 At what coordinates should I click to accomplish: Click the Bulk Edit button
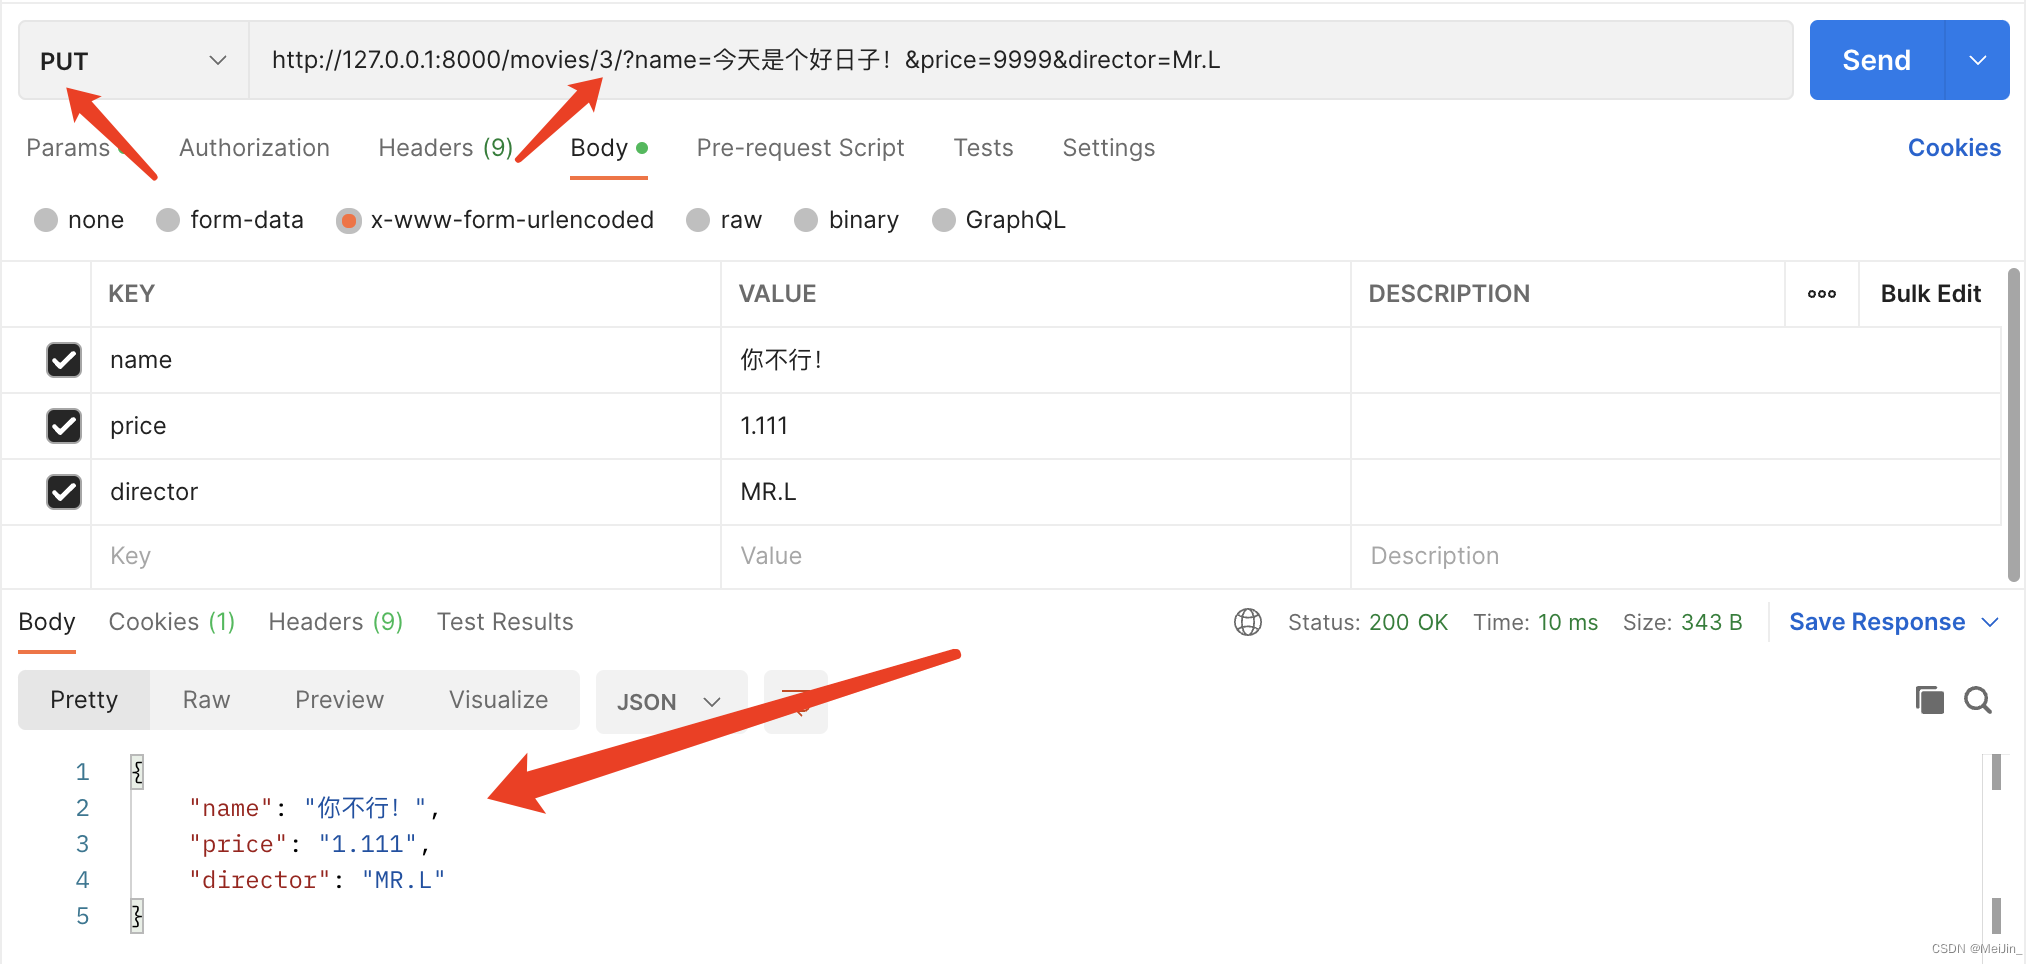click(1930, 294)
